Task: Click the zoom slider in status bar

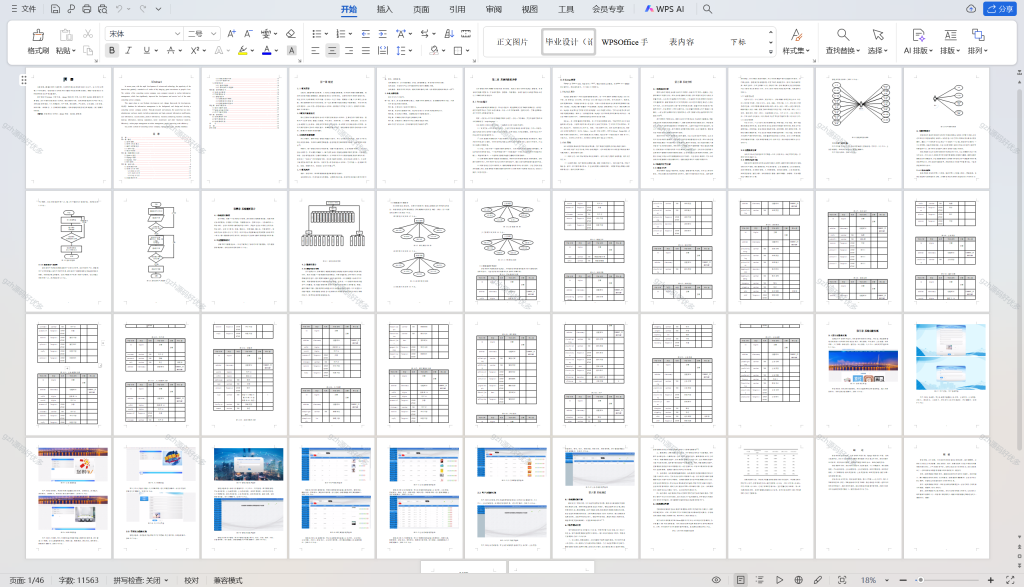Action: point(947,580)
